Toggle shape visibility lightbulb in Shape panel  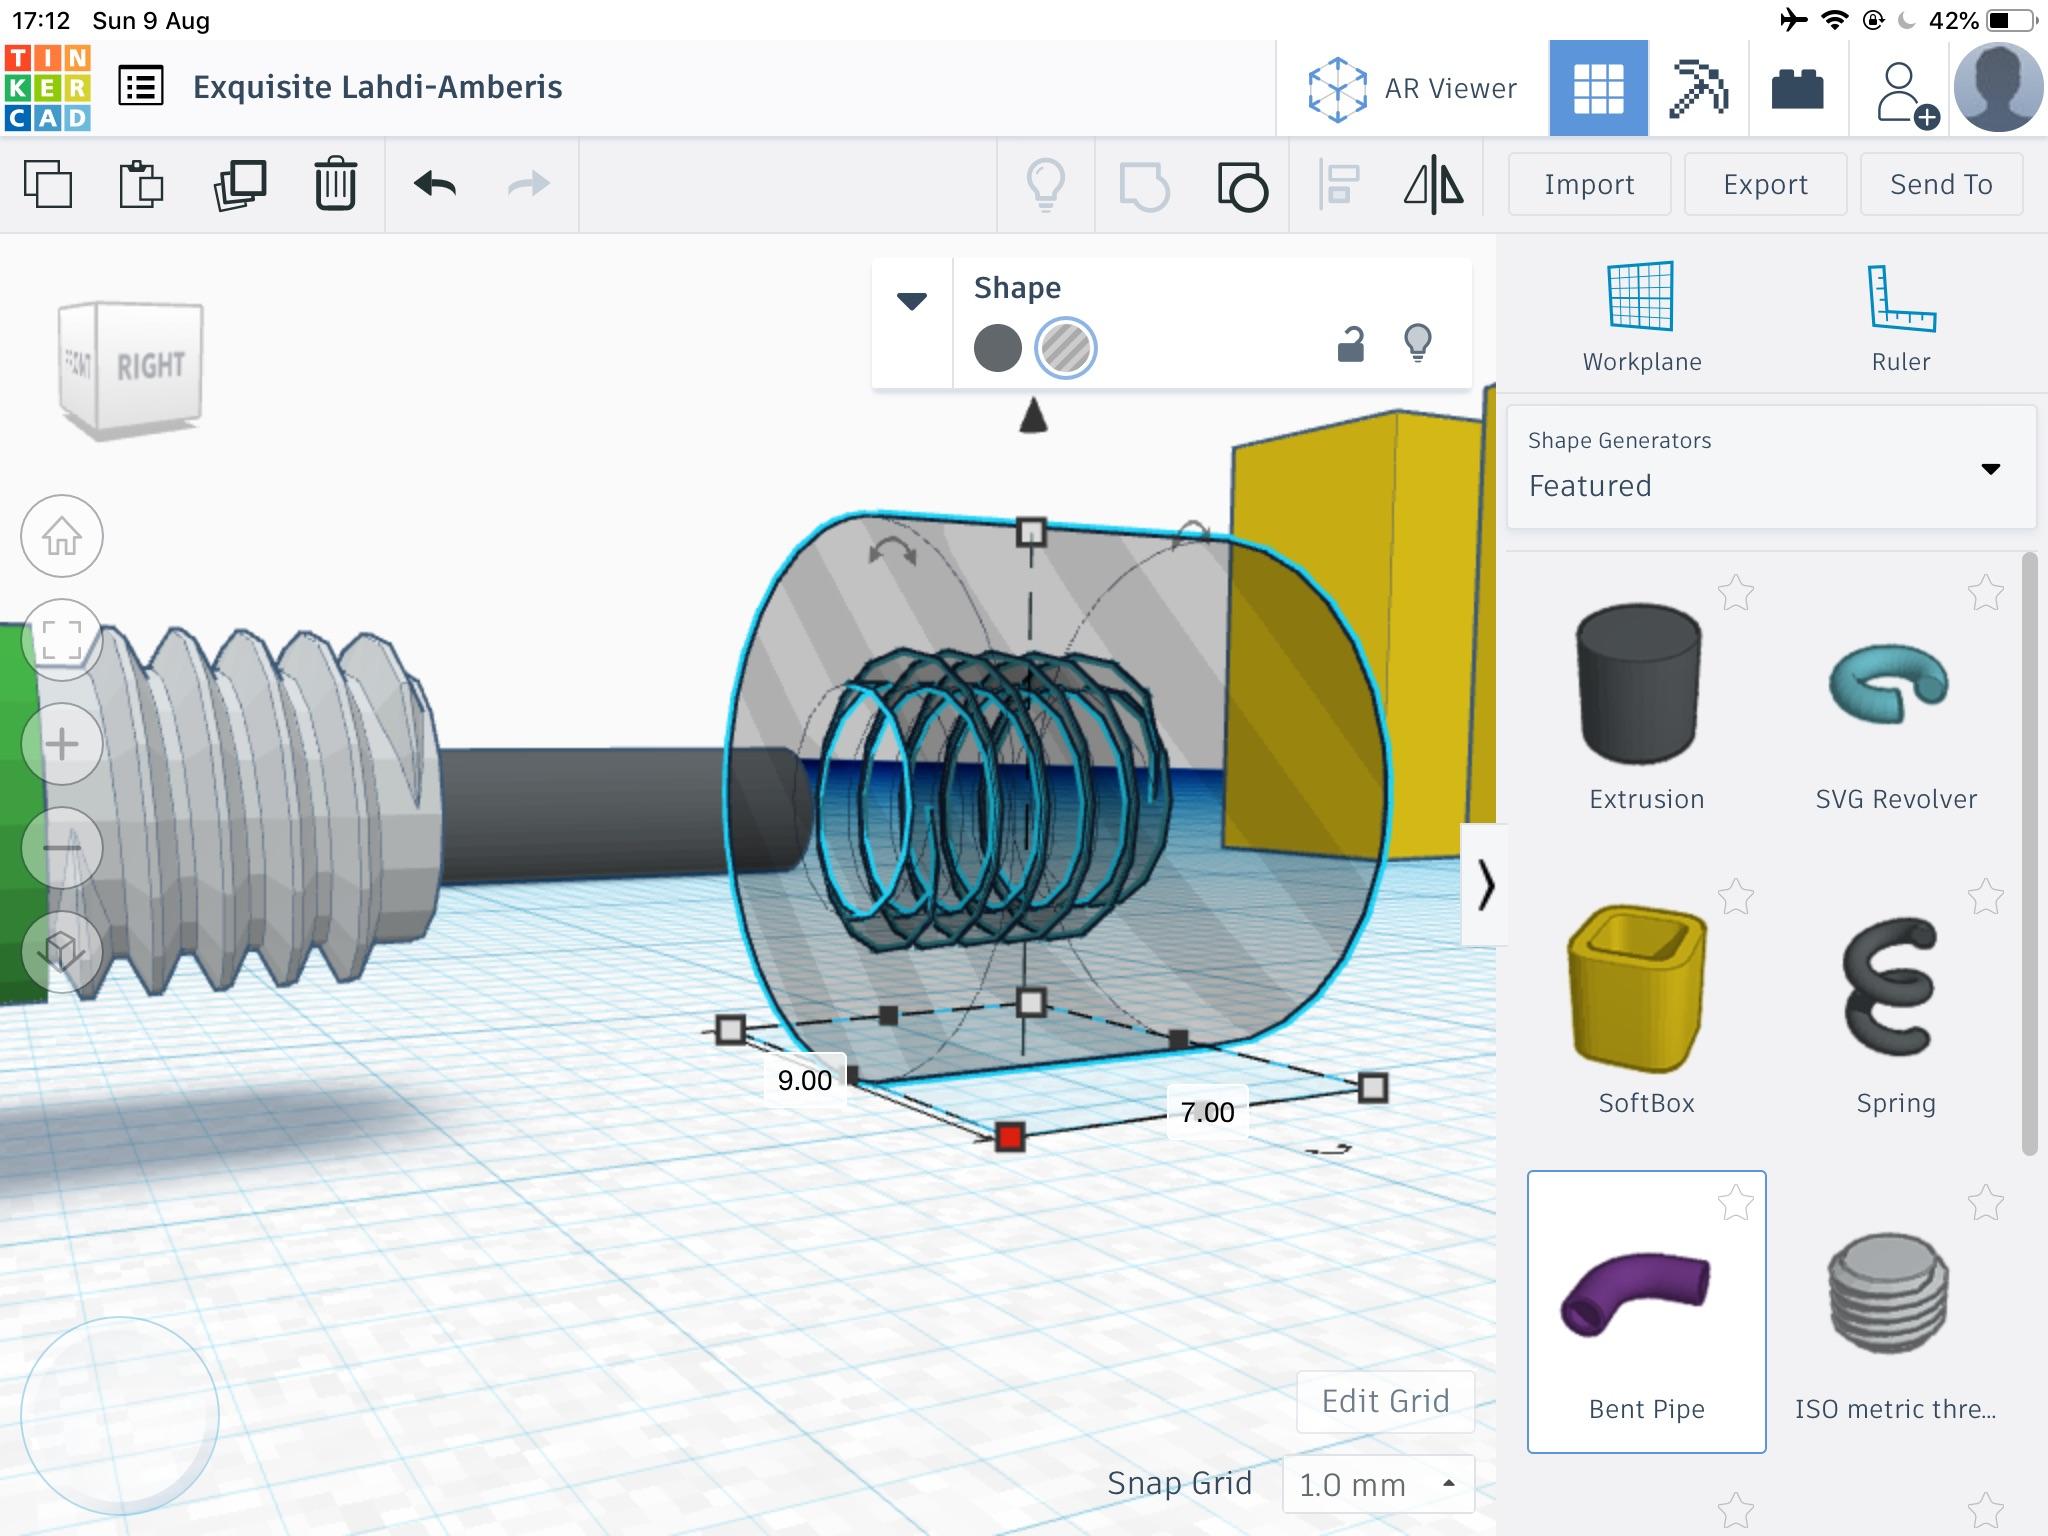[1417, 343]
